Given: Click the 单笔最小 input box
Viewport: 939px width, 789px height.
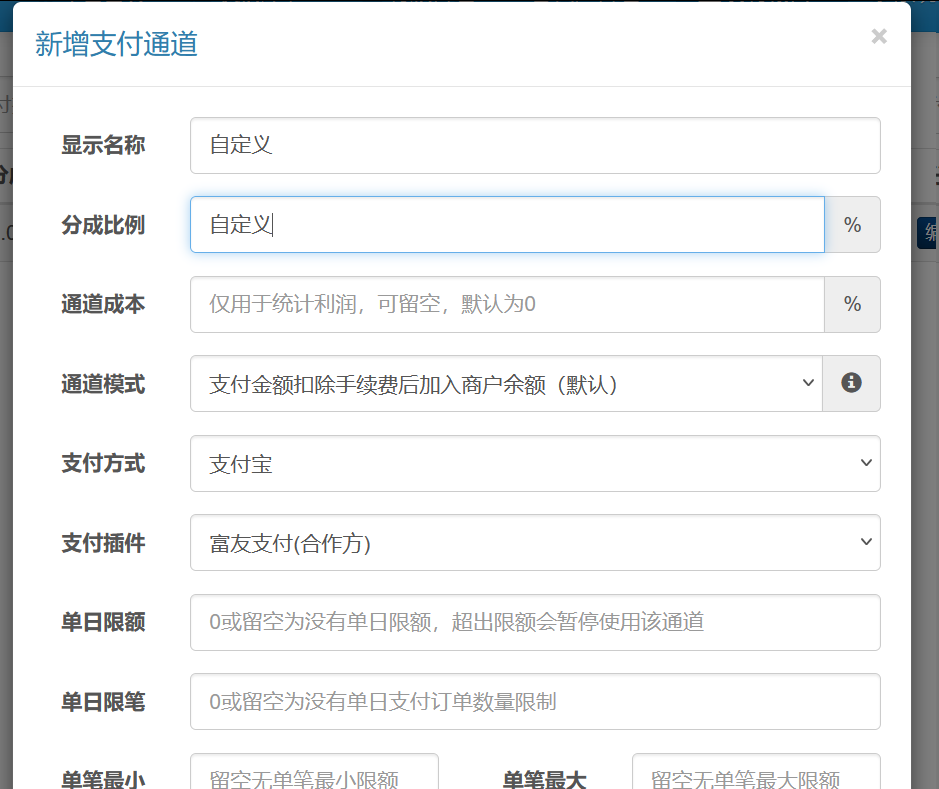Looking at the screenshot, I should click(x=314, y=773).
